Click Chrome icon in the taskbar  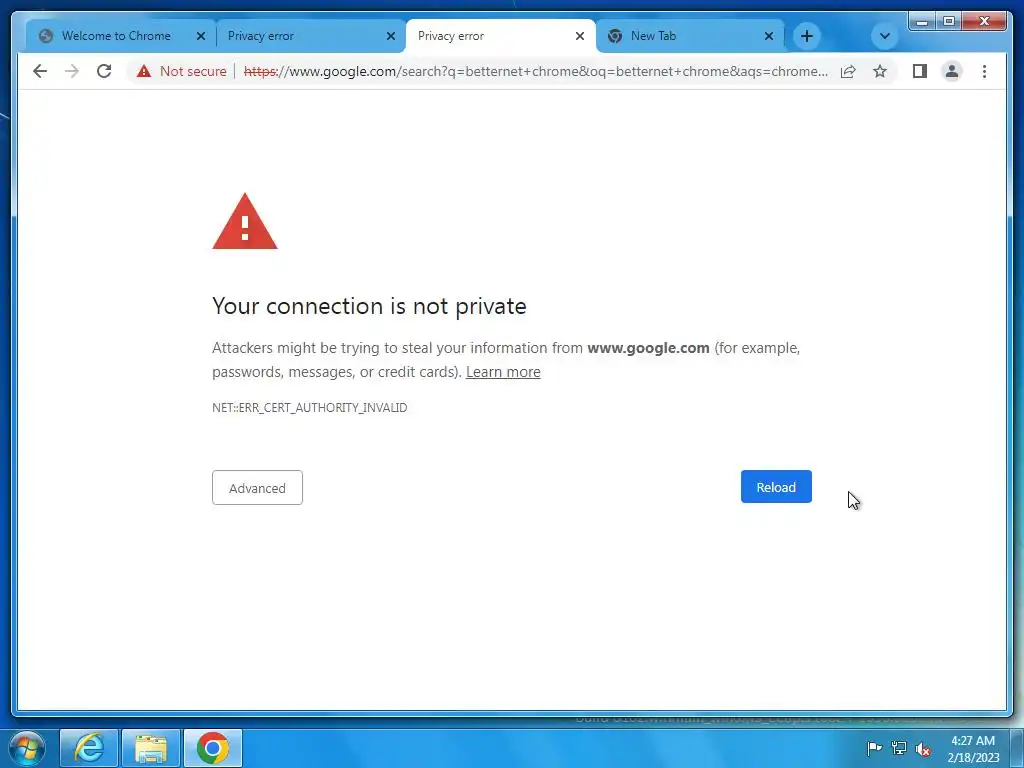click(x=213, y=748)
